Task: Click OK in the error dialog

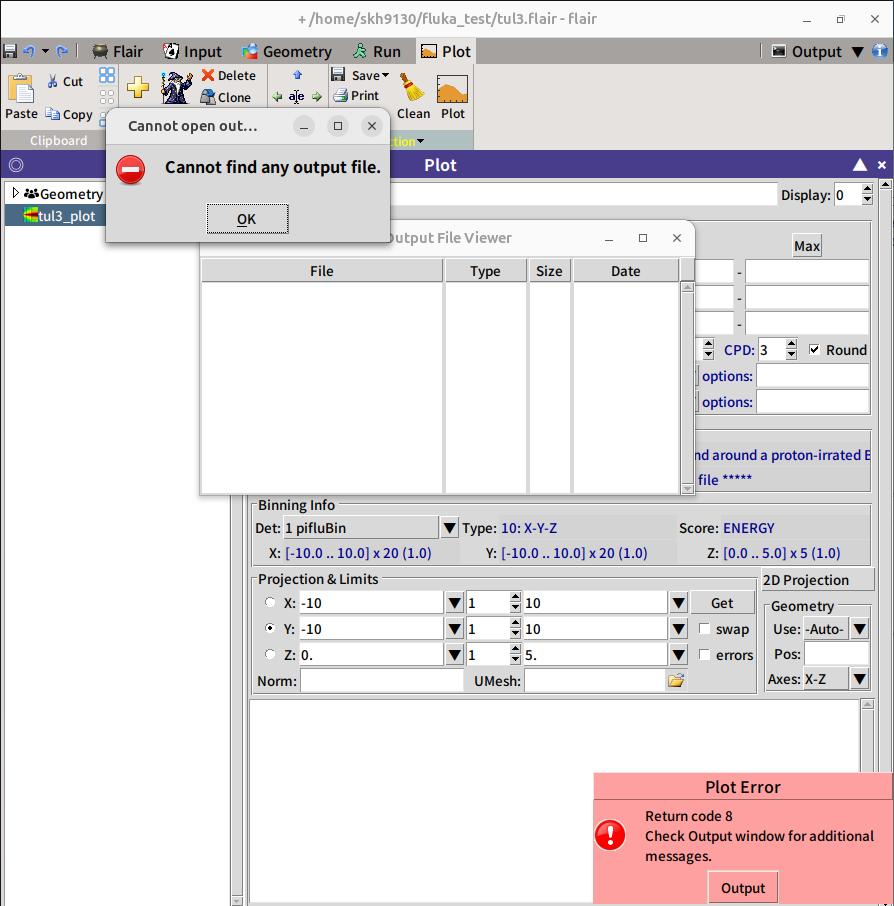Action: tap(247, 219)
